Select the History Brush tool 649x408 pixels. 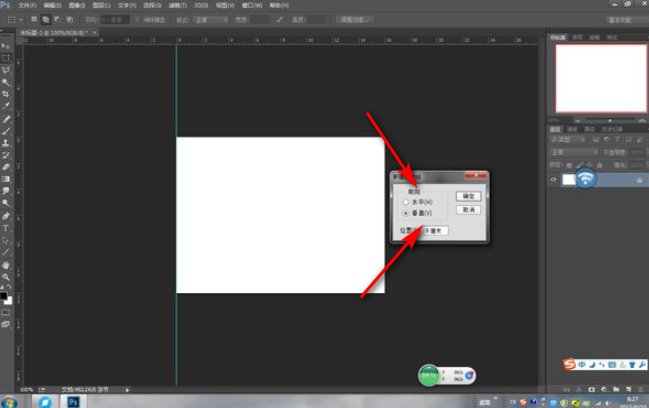click(x=5, y=155)
